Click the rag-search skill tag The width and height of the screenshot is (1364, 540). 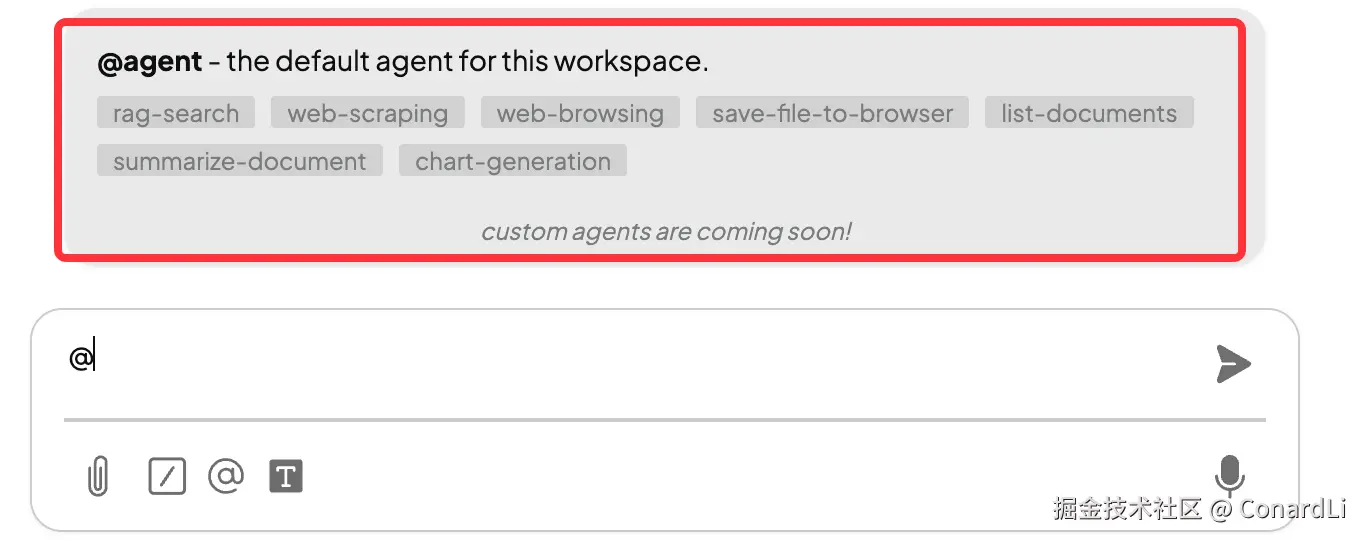point(176,113)
